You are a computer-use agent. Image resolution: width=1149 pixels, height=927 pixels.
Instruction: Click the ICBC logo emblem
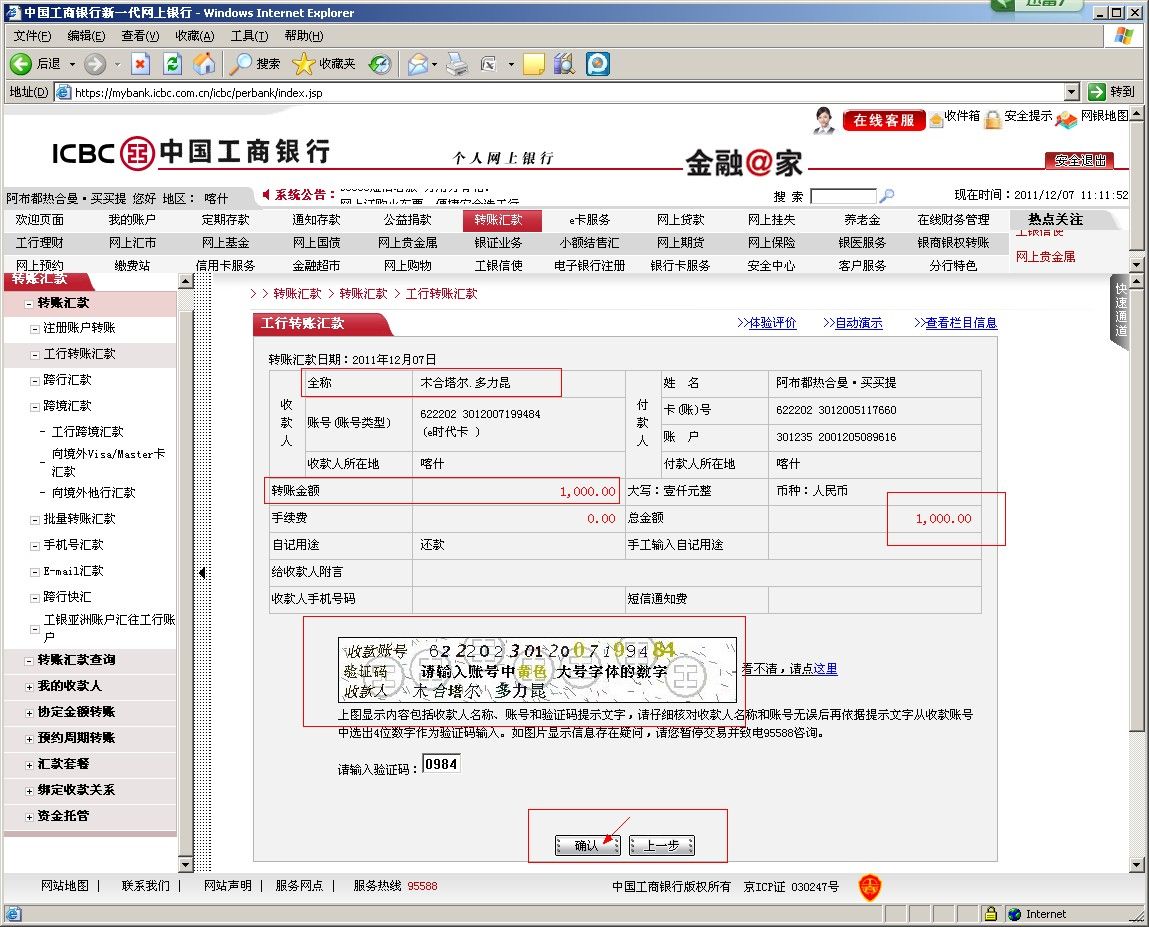click(138, 153)
